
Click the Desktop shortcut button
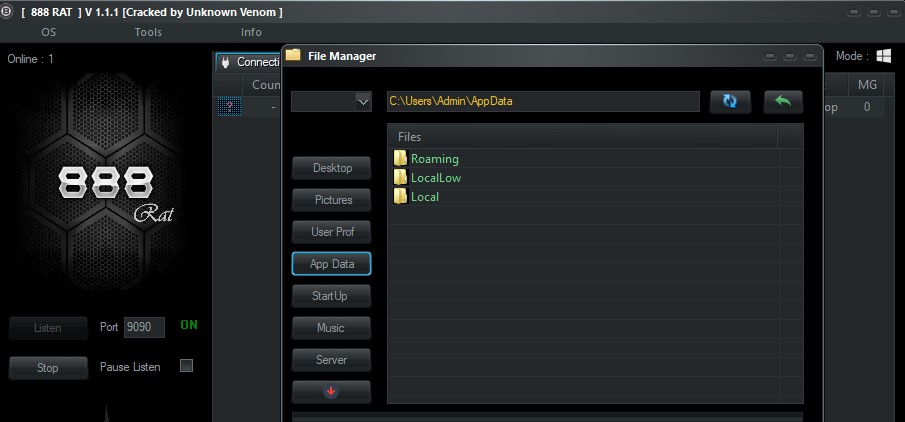331,168
